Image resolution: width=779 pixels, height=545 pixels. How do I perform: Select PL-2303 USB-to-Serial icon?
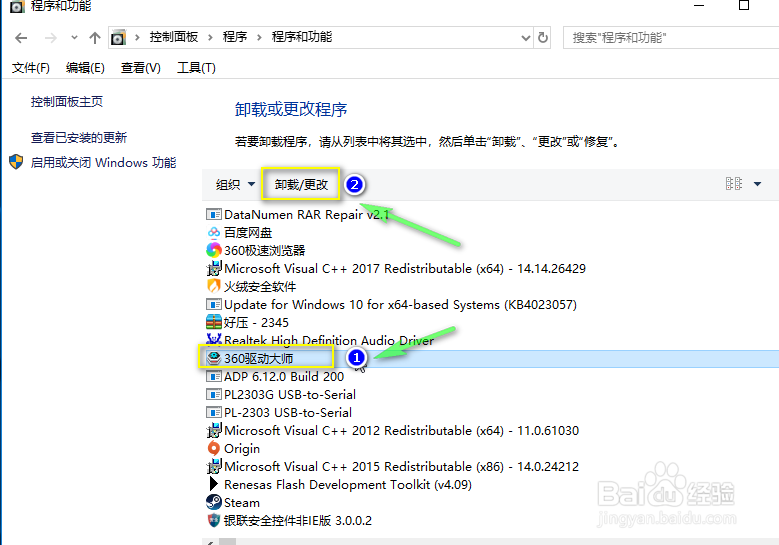[x=214, y=412]
